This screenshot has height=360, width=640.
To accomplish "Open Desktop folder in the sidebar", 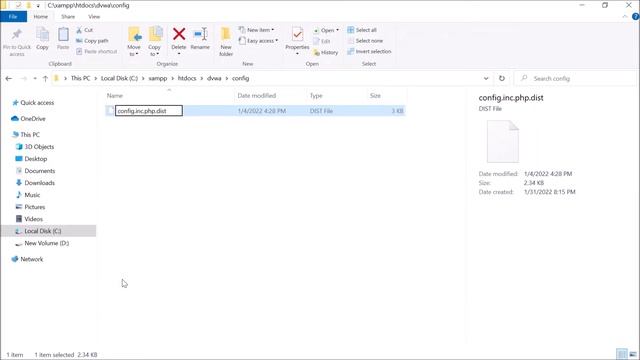I will click(31, 159).
